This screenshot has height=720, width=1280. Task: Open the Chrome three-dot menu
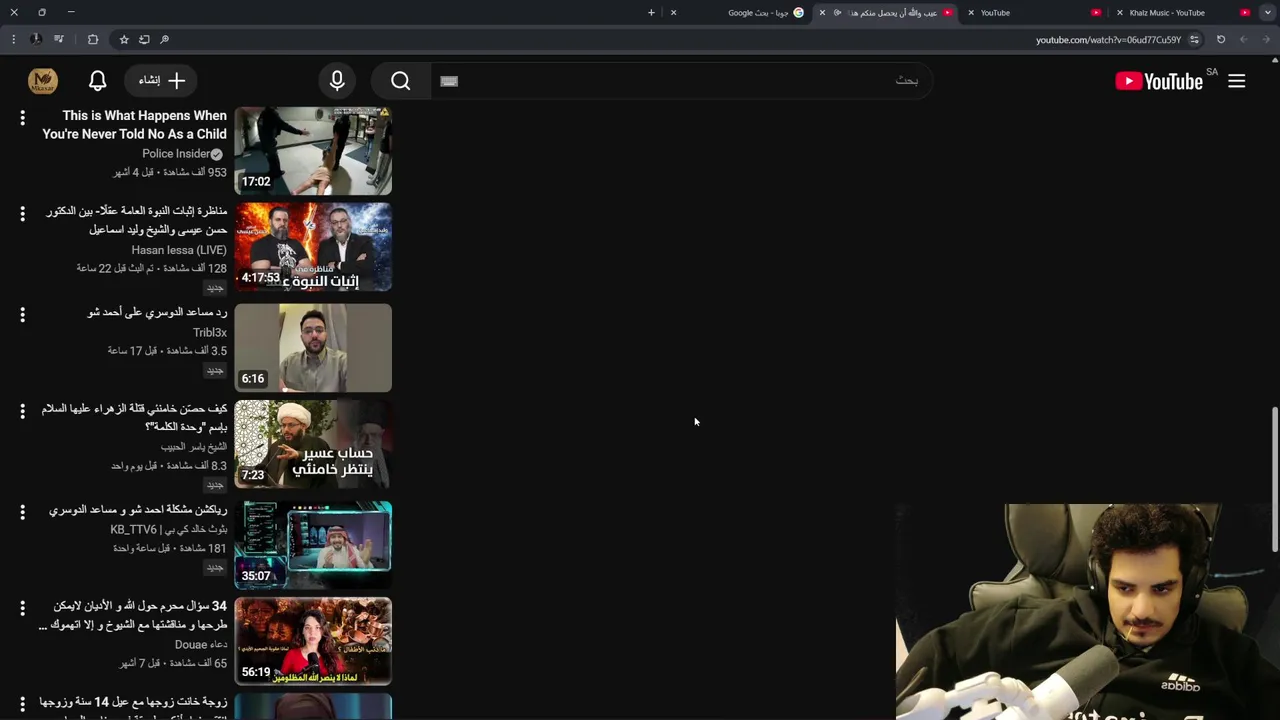(x=13, y=39)
